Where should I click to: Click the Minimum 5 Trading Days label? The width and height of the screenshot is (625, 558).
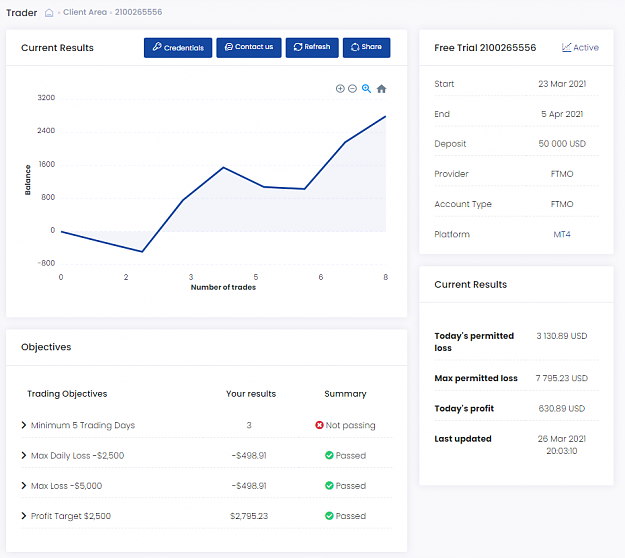click(83, 425)
